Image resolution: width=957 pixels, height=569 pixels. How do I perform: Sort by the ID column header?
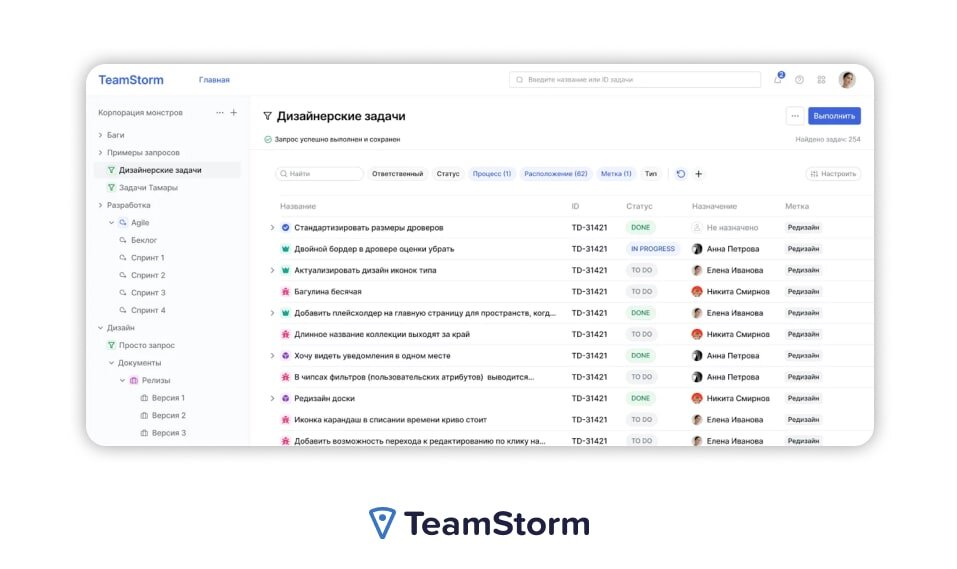575,206
